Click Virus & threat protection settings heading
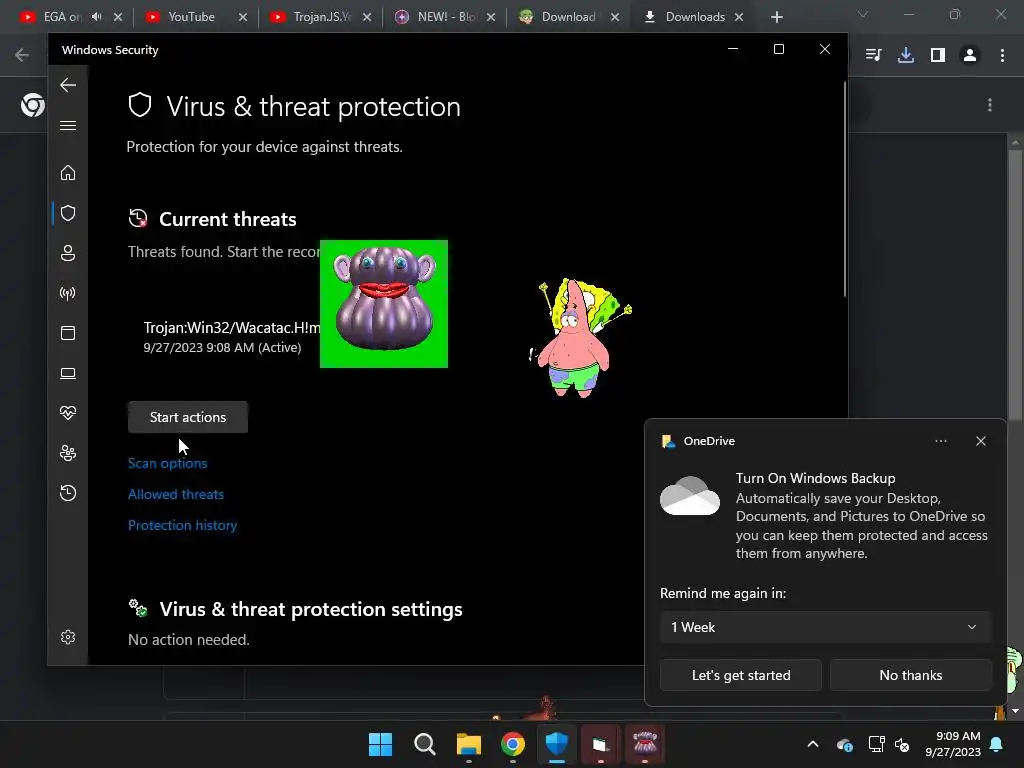The height and width of the screenshot is (768, 1024). click(x=311, y=609)
